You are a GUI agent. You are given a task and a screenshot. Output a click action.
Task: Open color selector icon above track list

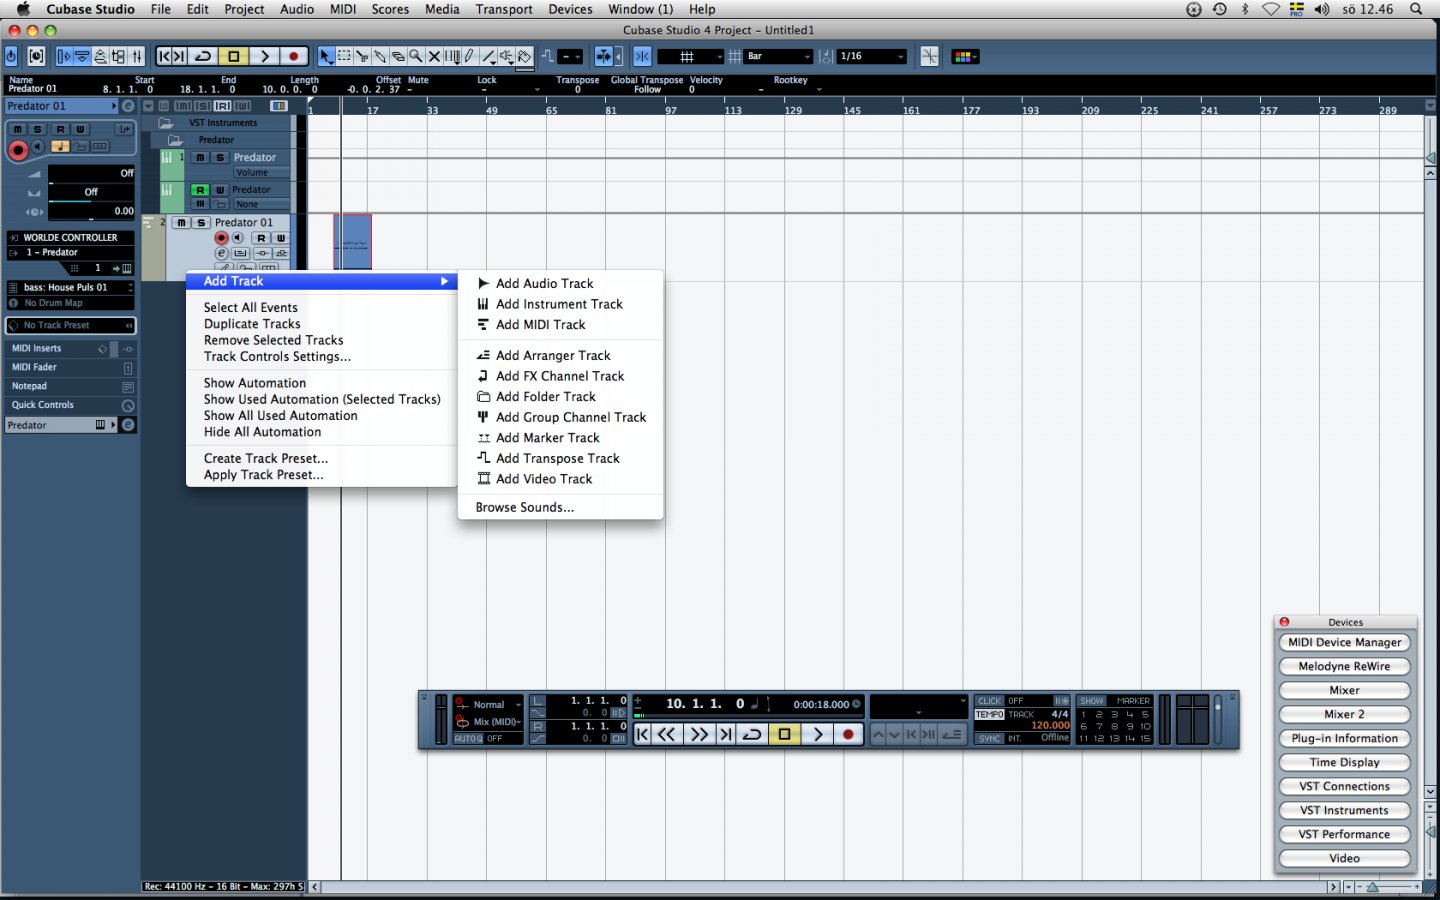click(279, 106)
